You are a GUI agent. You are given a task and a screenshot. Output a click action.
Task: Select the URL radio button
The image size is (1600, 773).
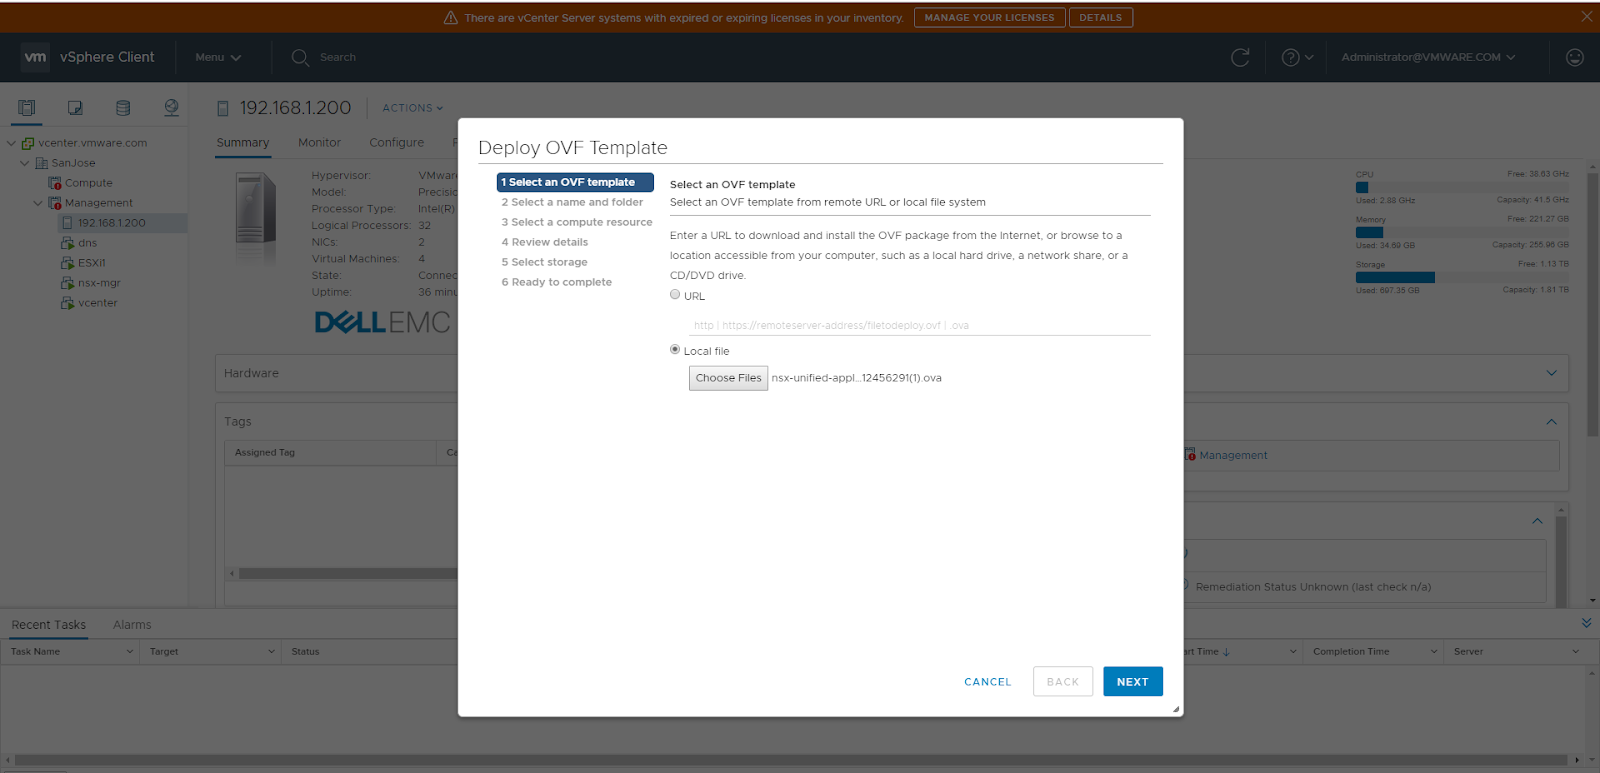(x=675, y=295)
